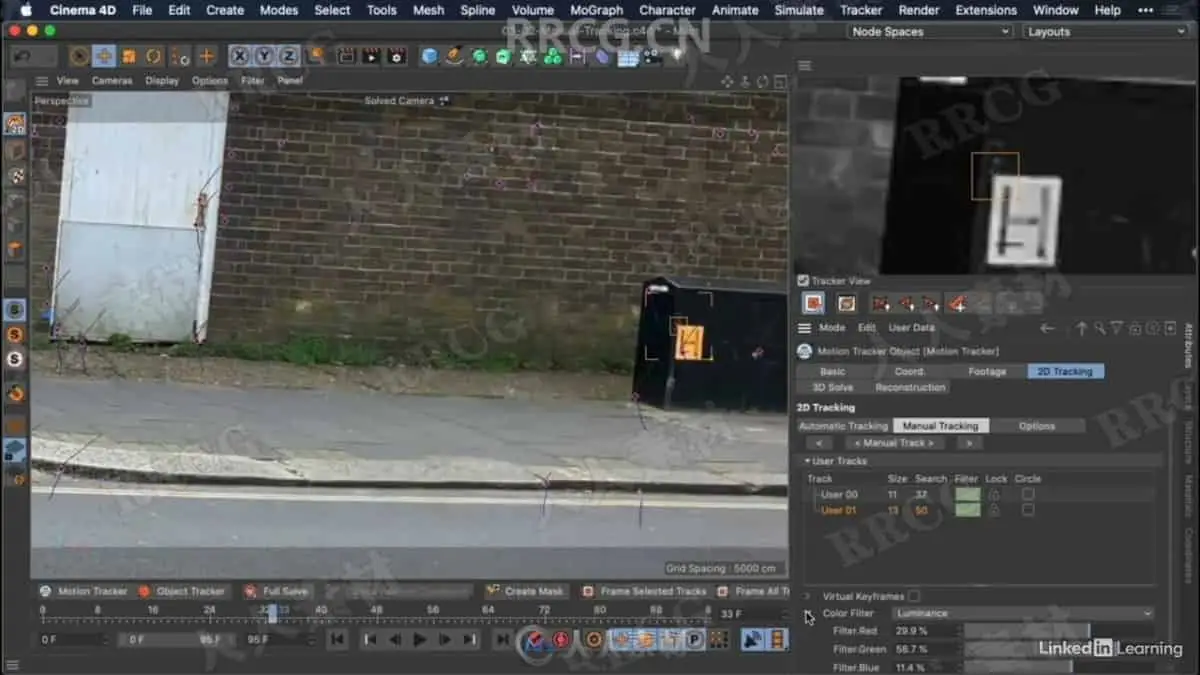Image resolution: width=1200 pixels, height=675 pixels.
Task: Select the User 00 track row
Action: point(980,494)
